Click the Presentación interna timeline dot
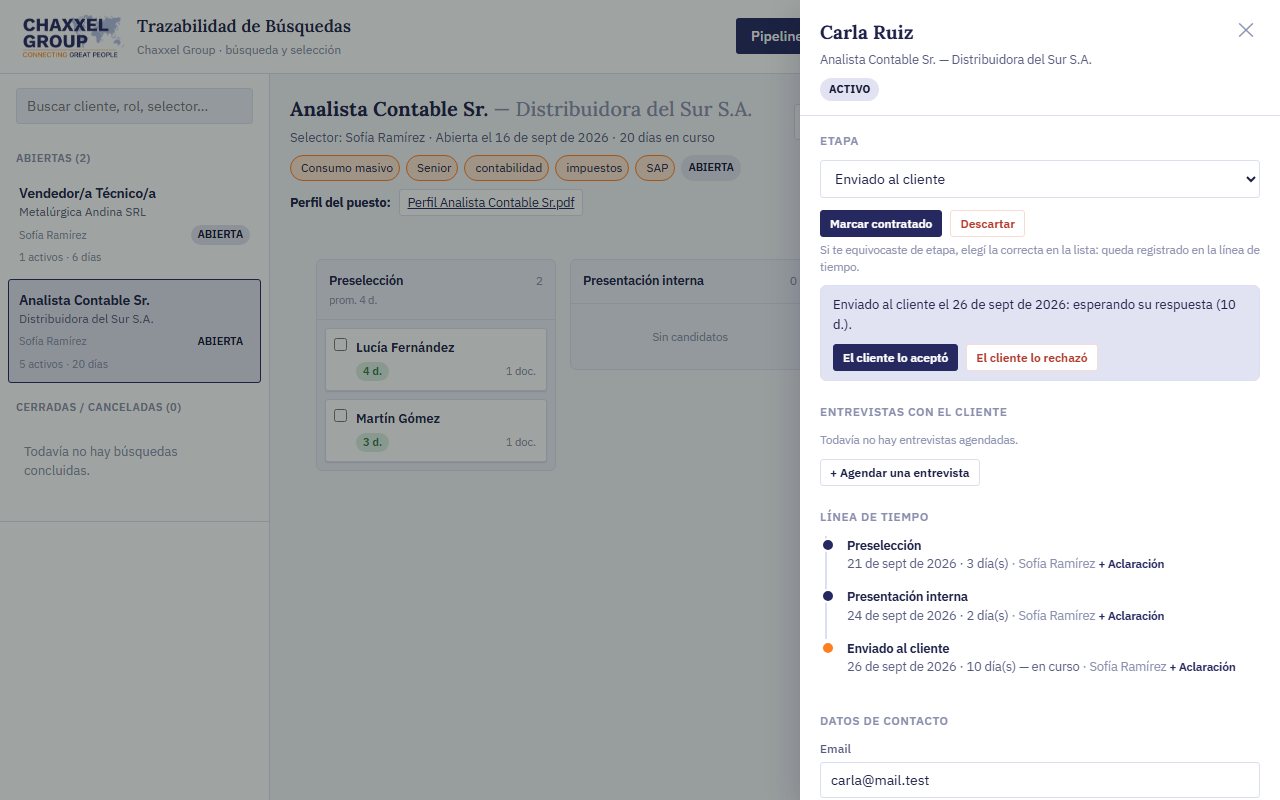The image size is (1280, 800). (827, 596)
